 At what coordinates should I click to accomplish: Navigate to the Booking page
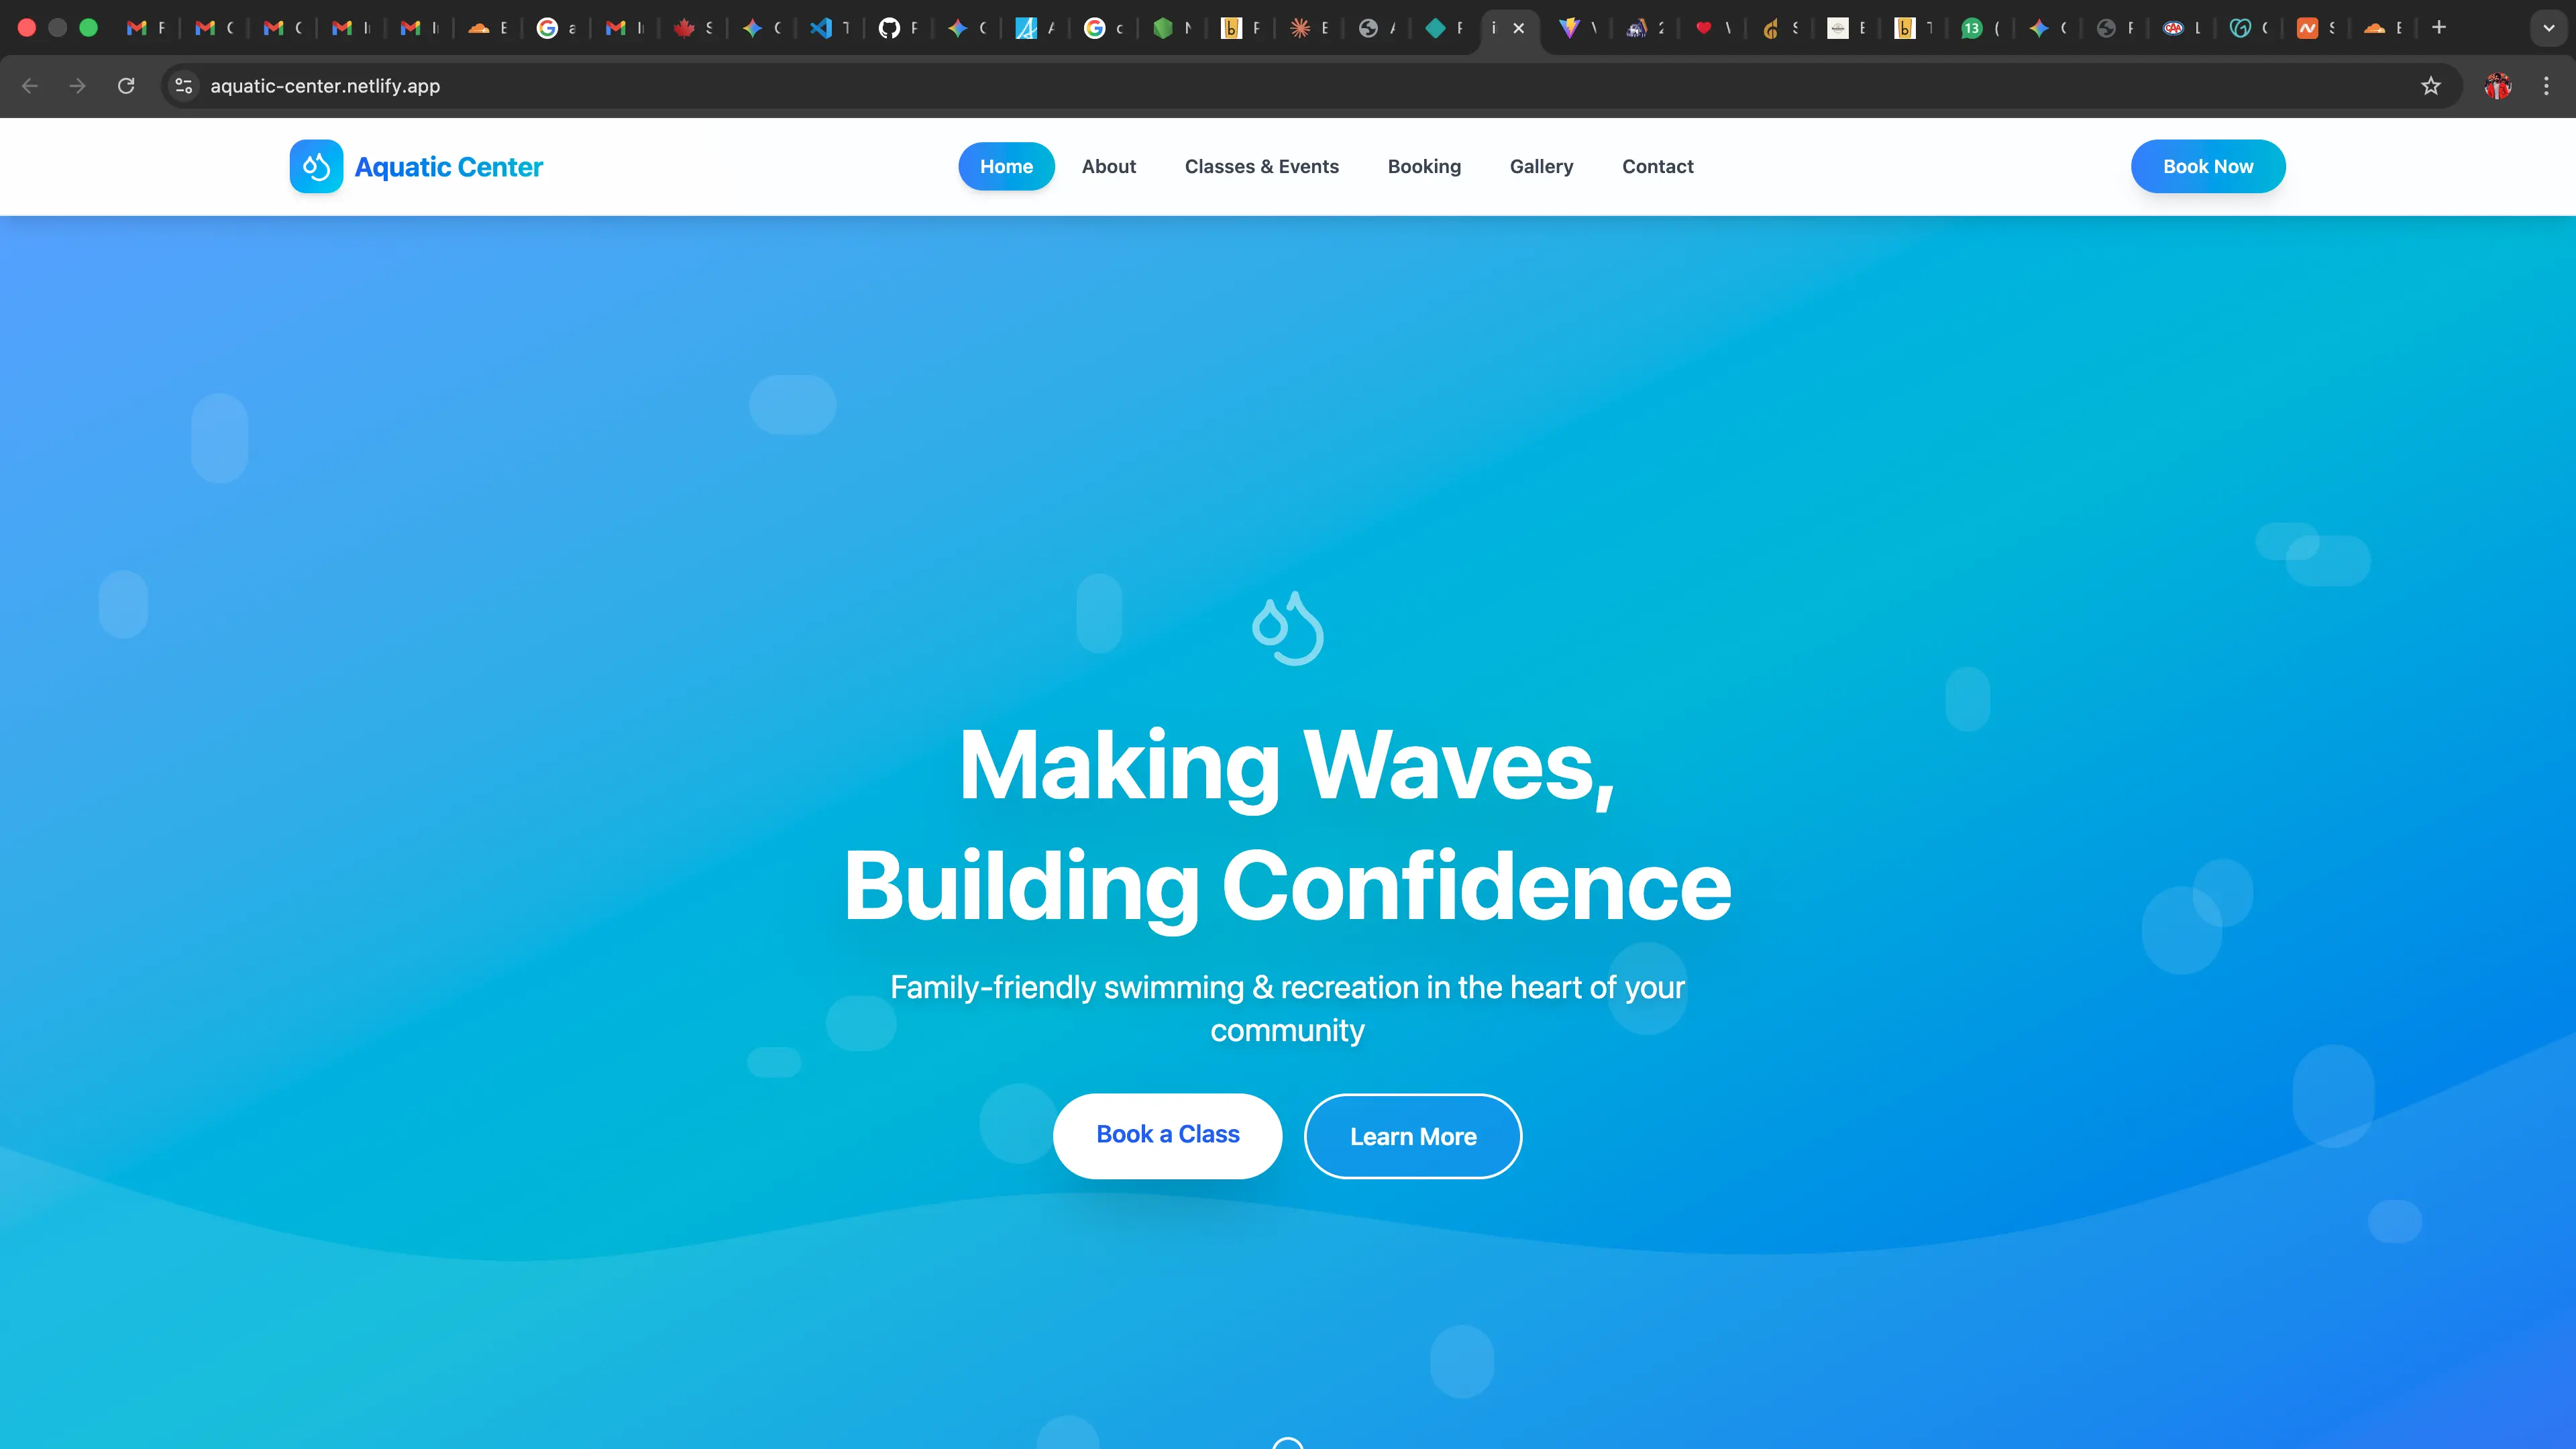click(1424, 166)
